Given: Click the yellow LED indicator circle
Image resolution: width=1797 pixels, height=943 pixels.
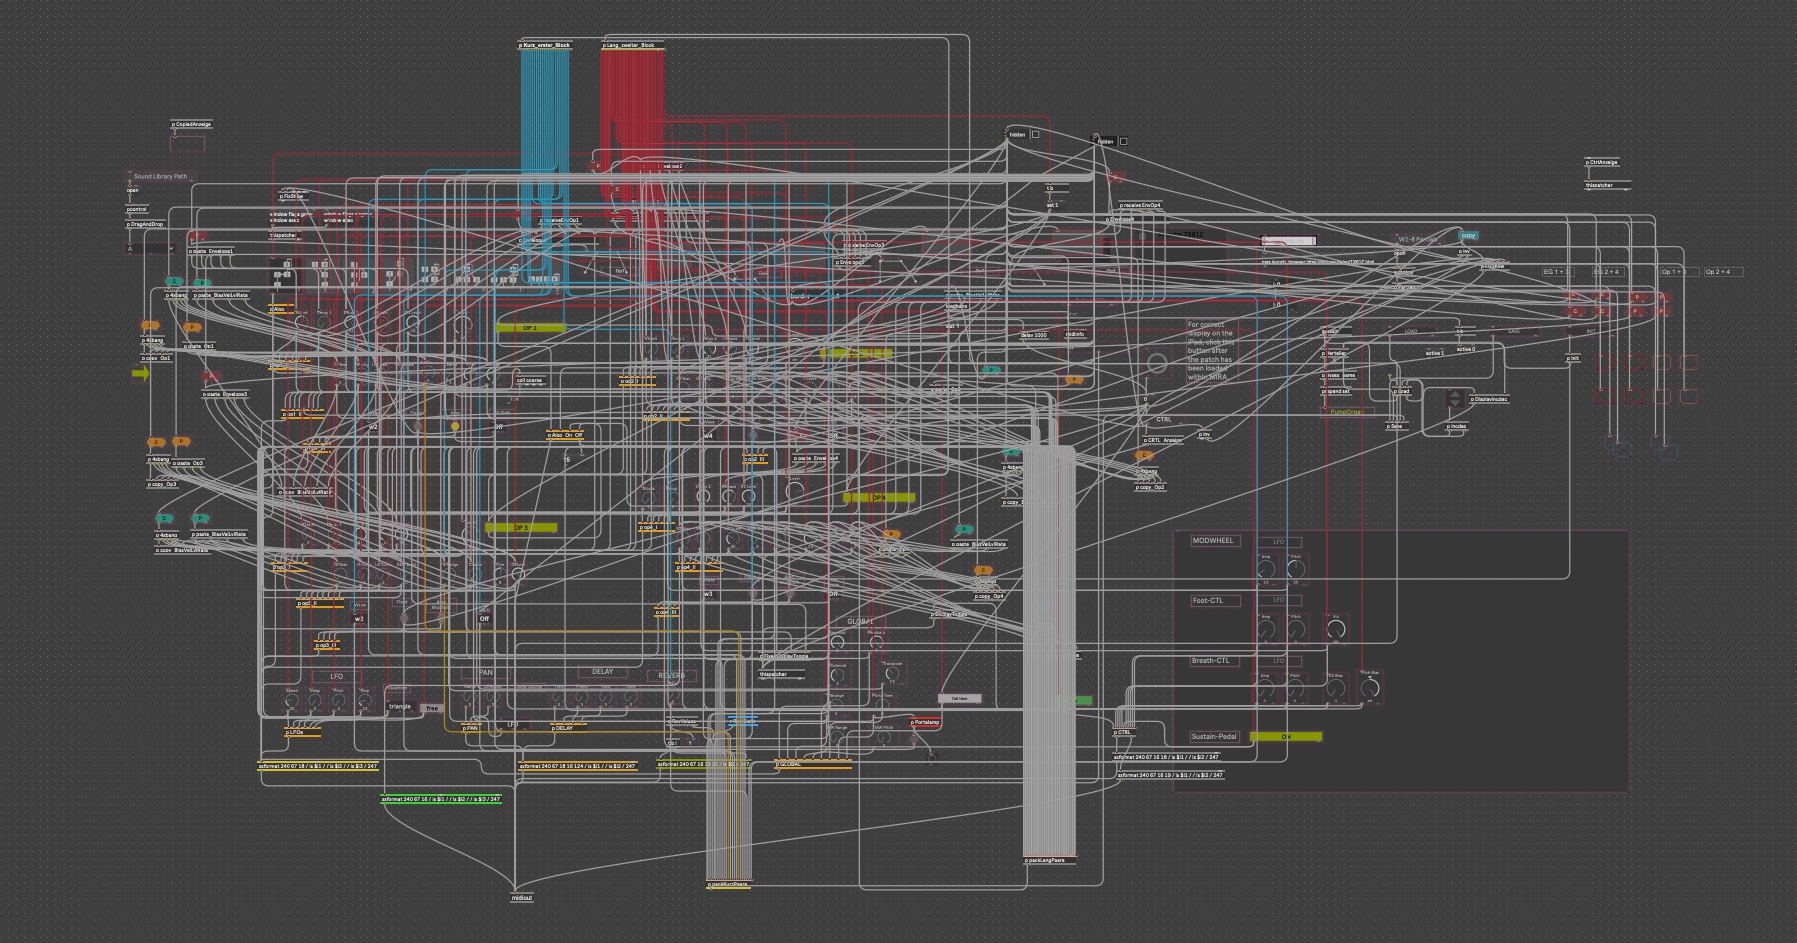Looking at the screenshot, I should 455,426.
